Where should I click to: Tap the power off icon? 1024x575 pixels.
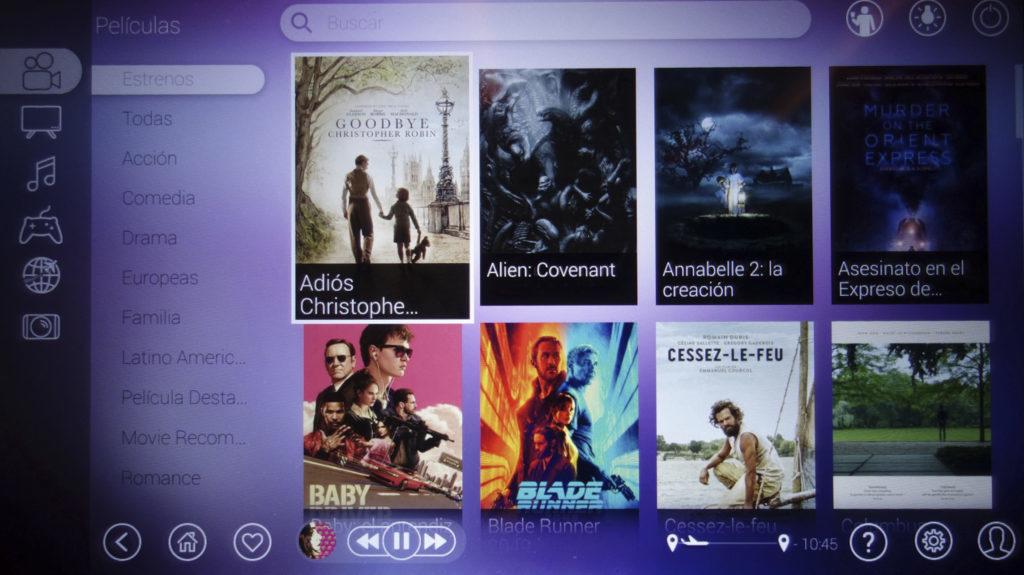click(990, 17)
